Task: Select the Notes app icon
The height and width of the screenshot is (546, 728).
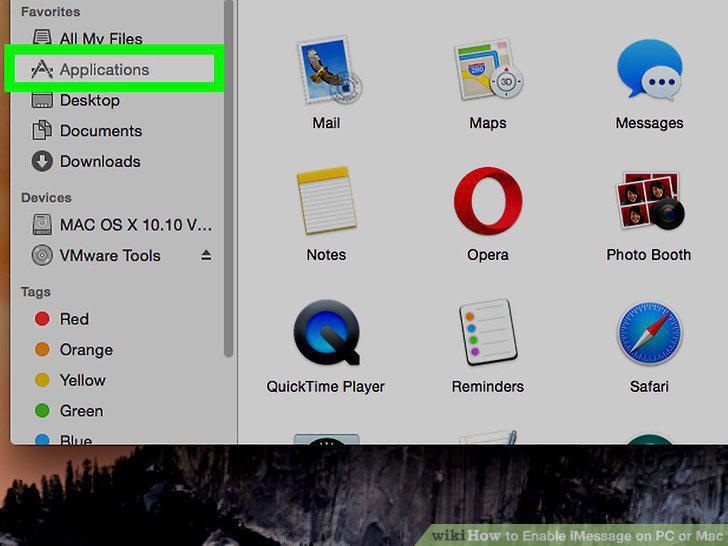Action: tap(326, 200)
